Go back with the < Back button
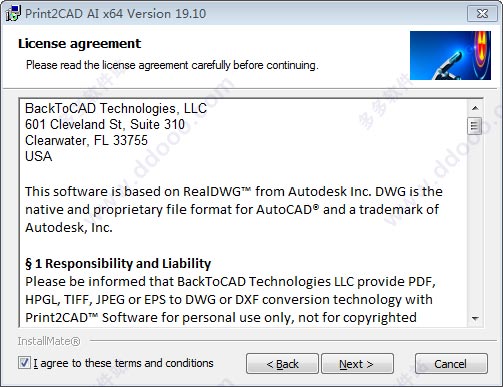 point(282,364)
